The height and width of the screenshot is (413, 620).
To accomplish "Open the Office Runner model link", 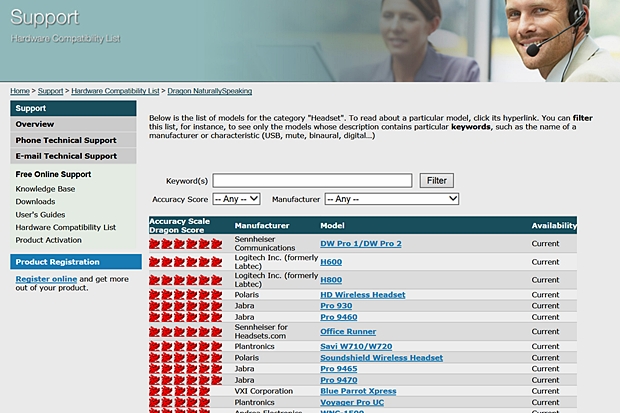I will [348, 332].
